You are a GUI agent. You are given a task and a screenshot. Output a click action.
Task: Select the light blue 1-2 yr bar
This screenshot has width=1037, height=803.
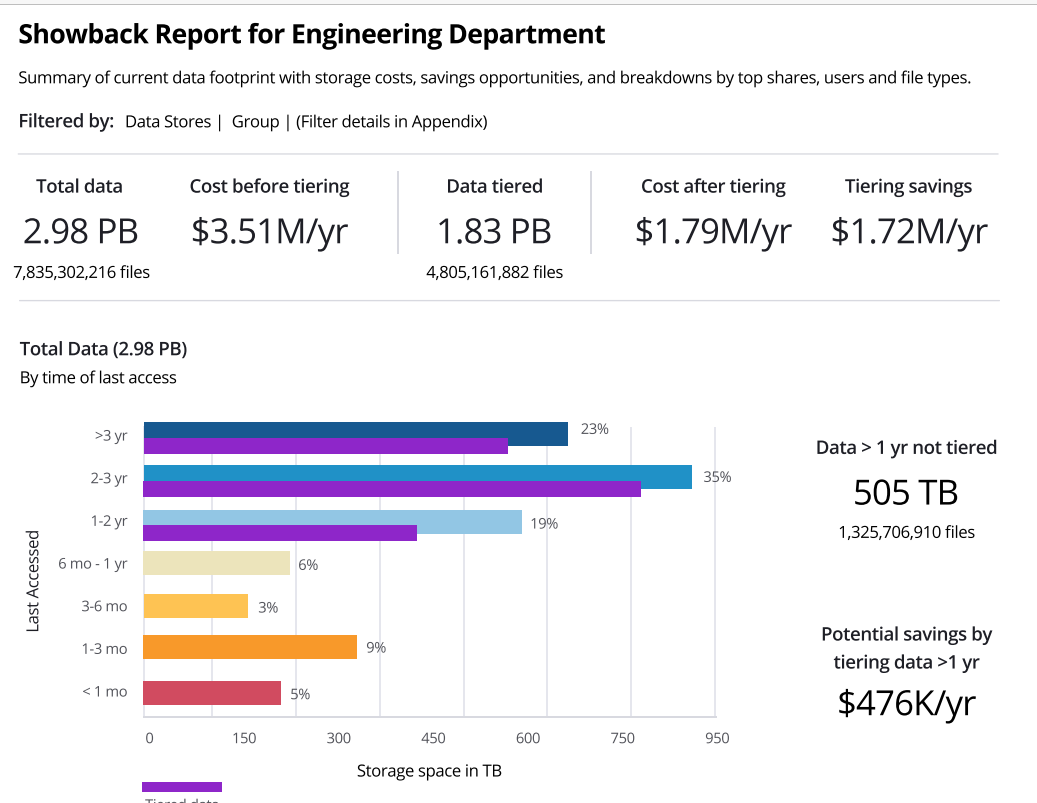click(332, 519)
